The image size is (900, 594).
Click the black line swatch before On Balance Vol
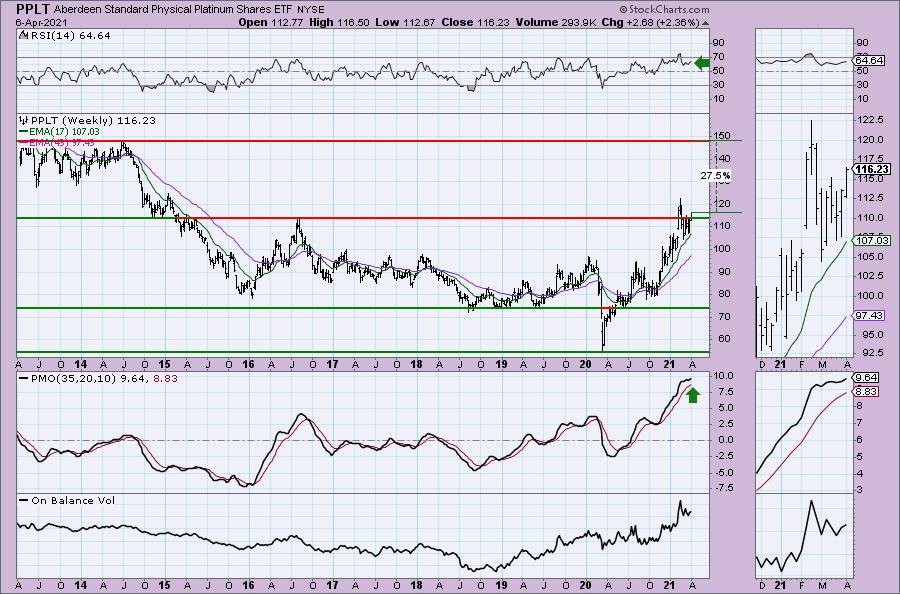[x=24, y=500]
